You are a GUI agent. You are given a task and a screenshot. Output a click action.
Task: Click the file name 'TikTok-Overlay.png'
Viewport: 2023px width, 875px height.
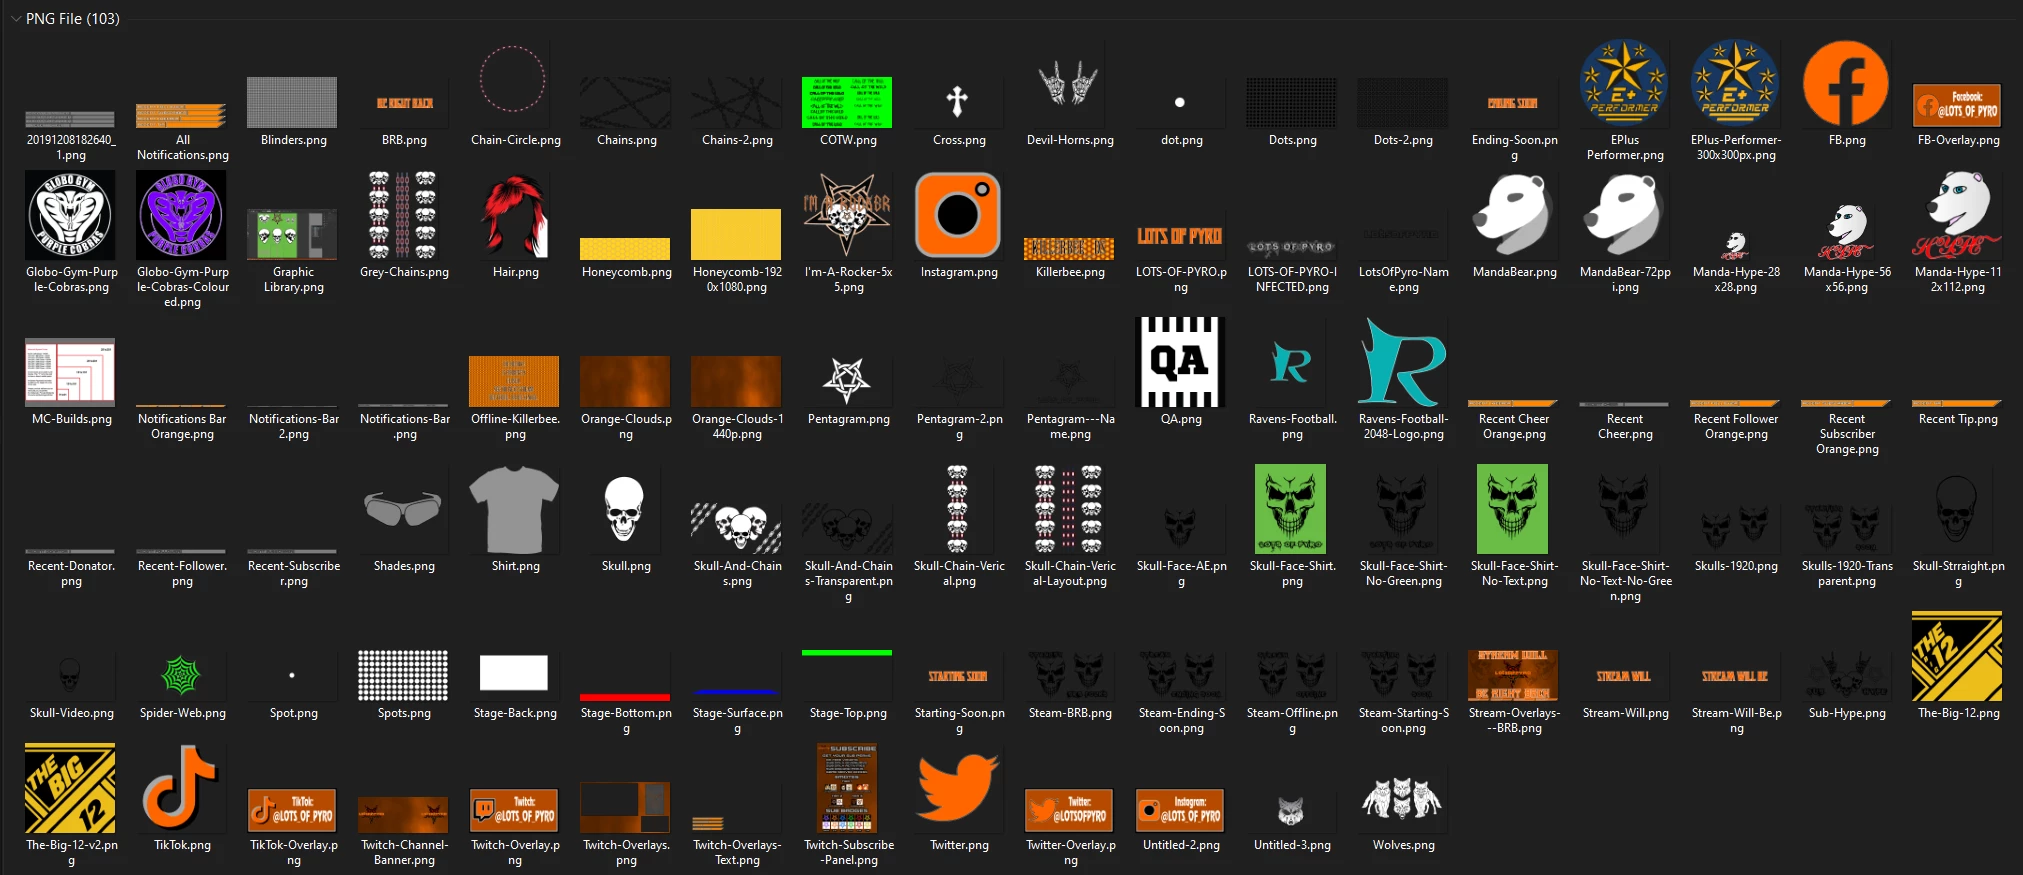tap(293, 852)
